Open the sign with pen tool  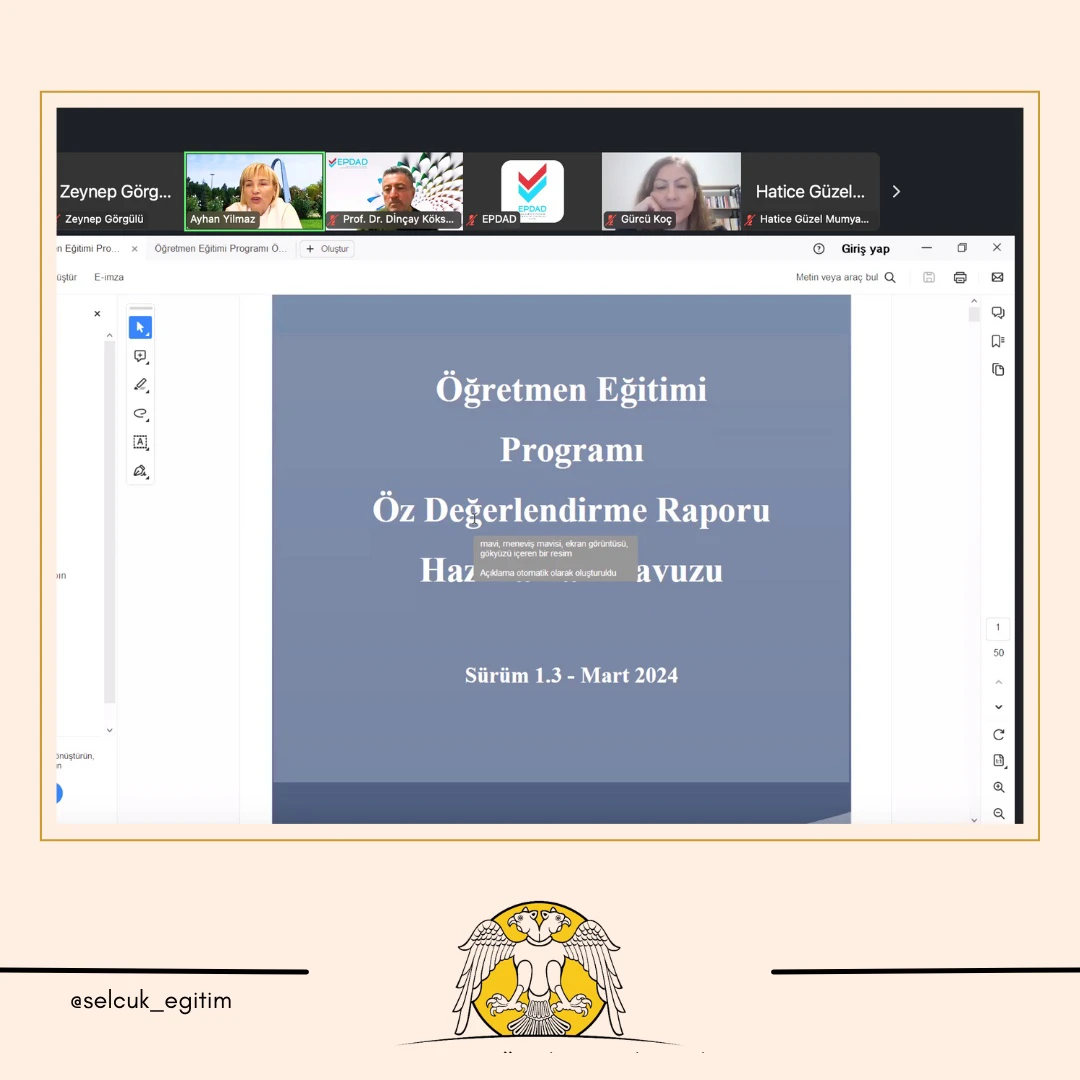[x=140, y=471]
